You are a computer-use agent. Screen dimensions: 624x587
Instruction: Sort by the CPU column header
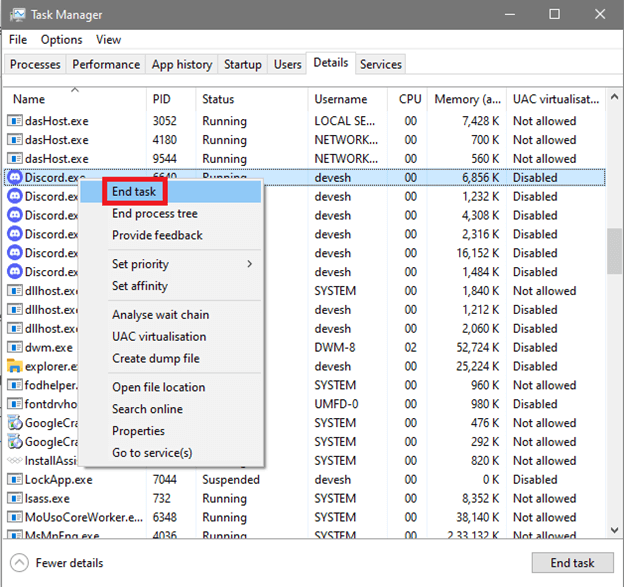[410, 99]
